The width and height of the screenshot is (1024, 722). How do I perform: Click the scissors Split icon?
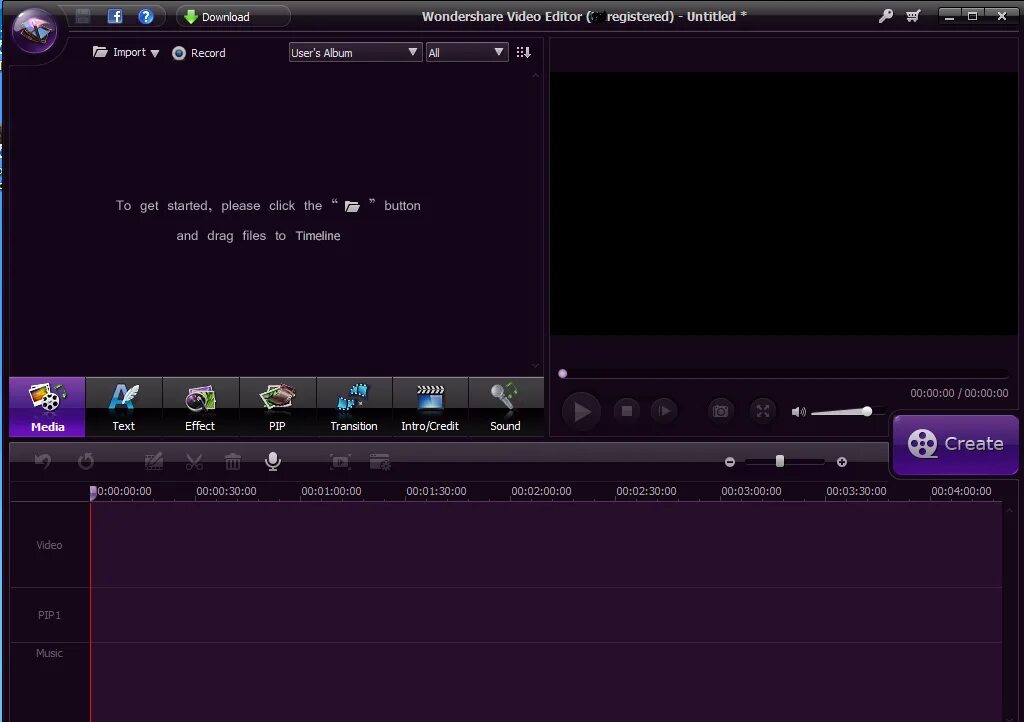pyautogui.click(x=194, y=462)
